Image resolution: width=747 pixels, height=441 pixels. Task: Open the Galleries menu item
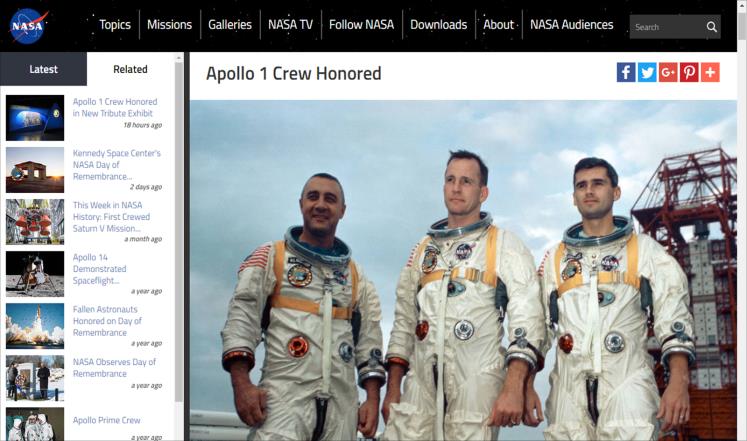pyautogui.click(x=230, y=25)
